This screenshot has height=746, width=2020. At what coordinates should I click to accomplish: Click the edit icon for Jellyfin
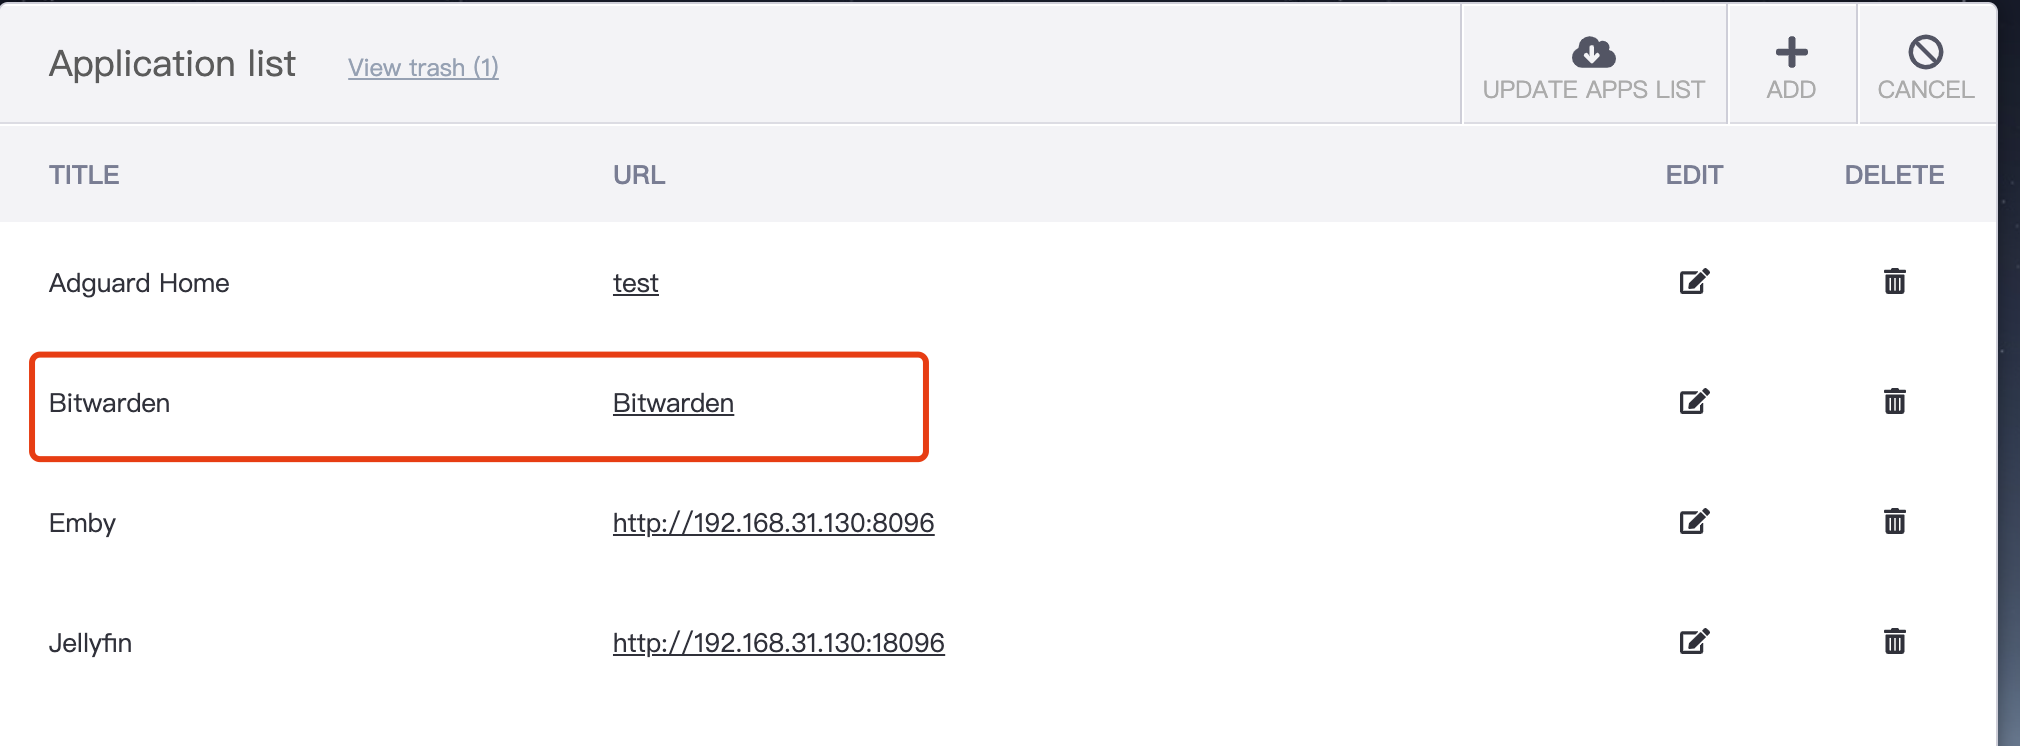point(1694,642)
